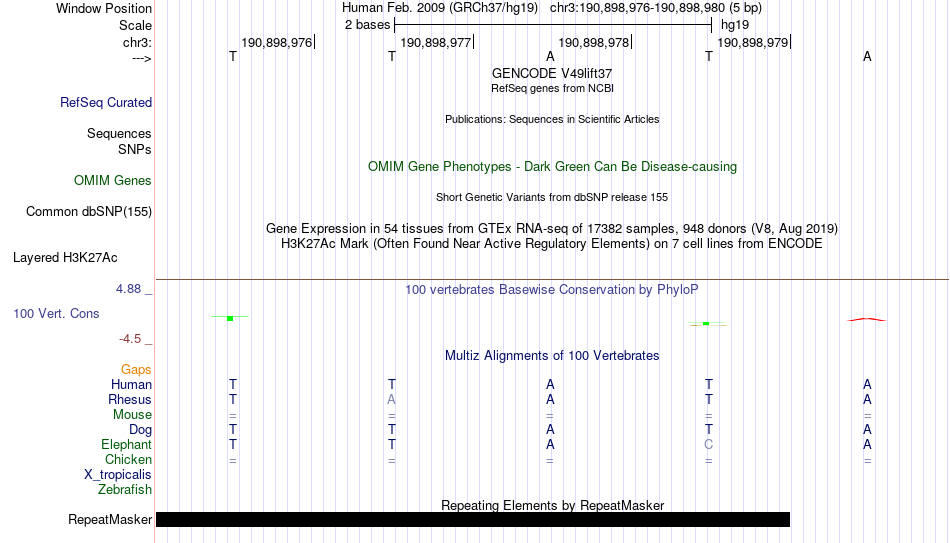
Task: Click the hg19 label beside scale bar
Action: (735, 25)
